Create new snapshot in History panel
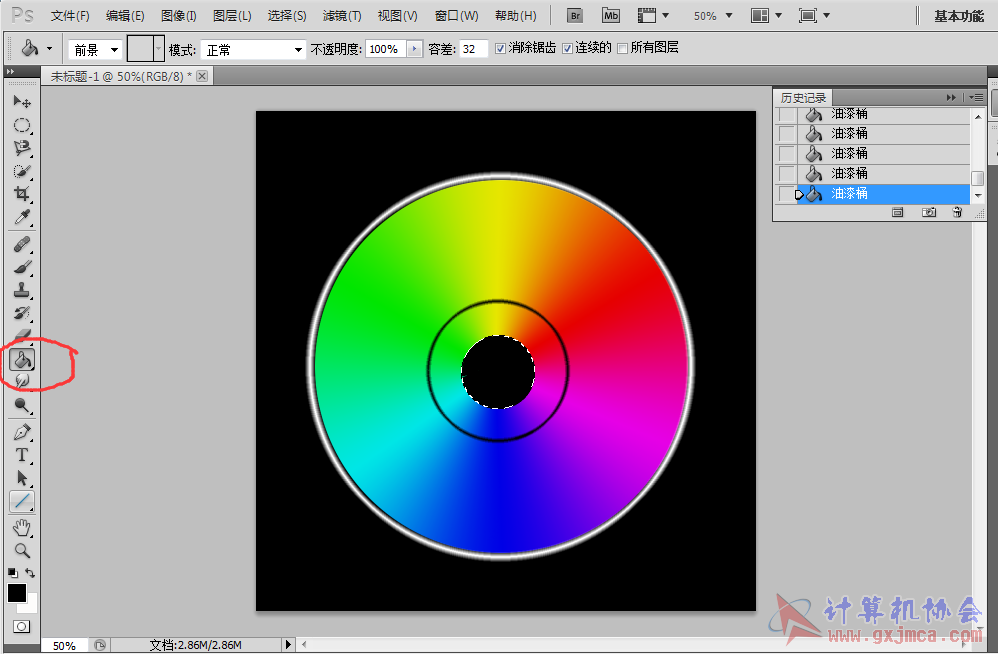 929,212
